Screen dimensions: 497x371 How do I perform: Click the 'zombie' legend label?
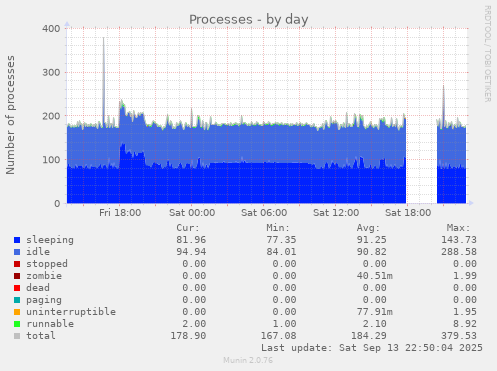(44, 276)
